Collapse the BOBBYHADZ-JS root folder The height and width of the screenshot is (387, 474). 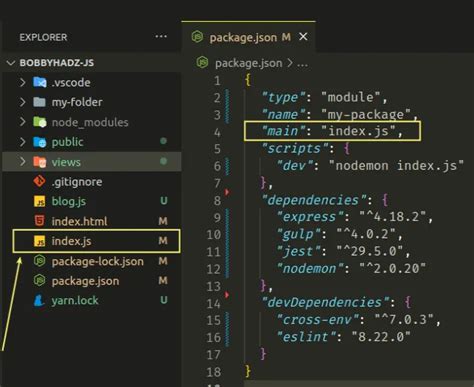(x=11, y=63)
